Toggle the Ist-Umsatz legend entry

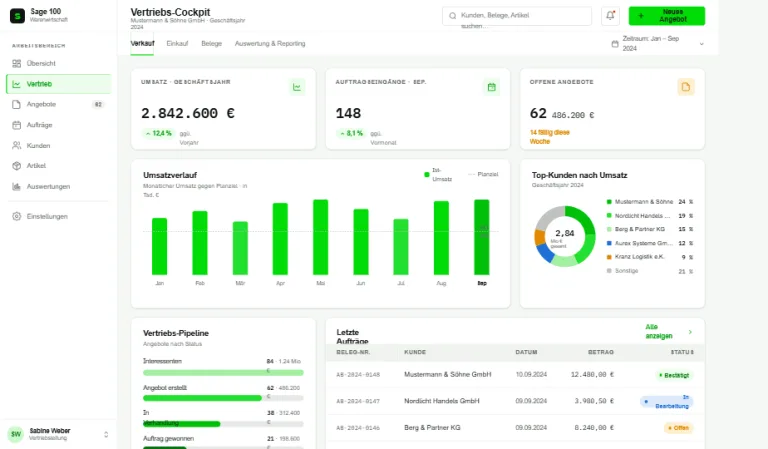point(438,175)
